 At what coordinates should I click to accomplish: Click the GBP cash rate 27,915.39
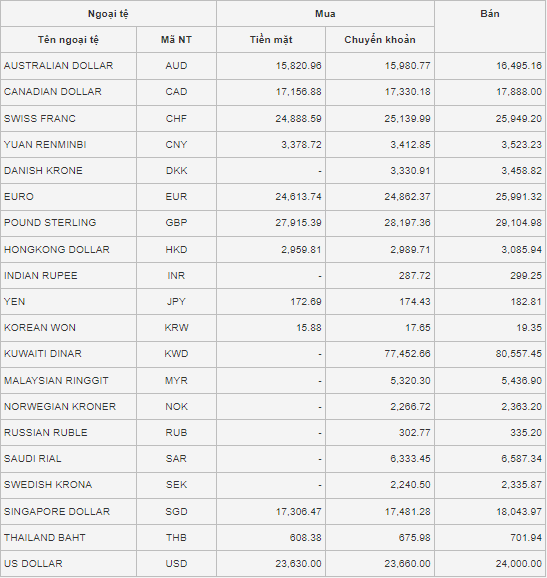click(x=299, y=223)
